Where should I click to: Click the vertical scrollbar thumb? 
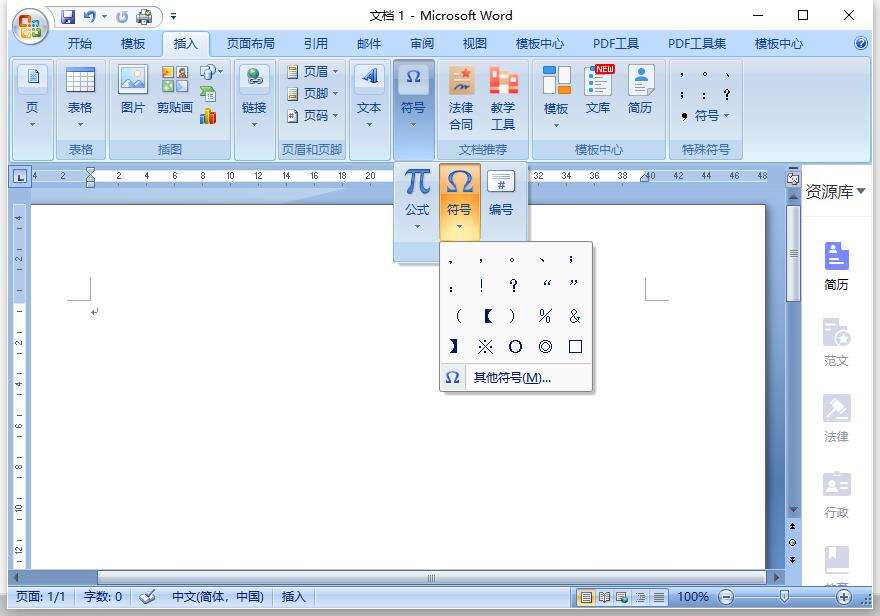[793, 254]
